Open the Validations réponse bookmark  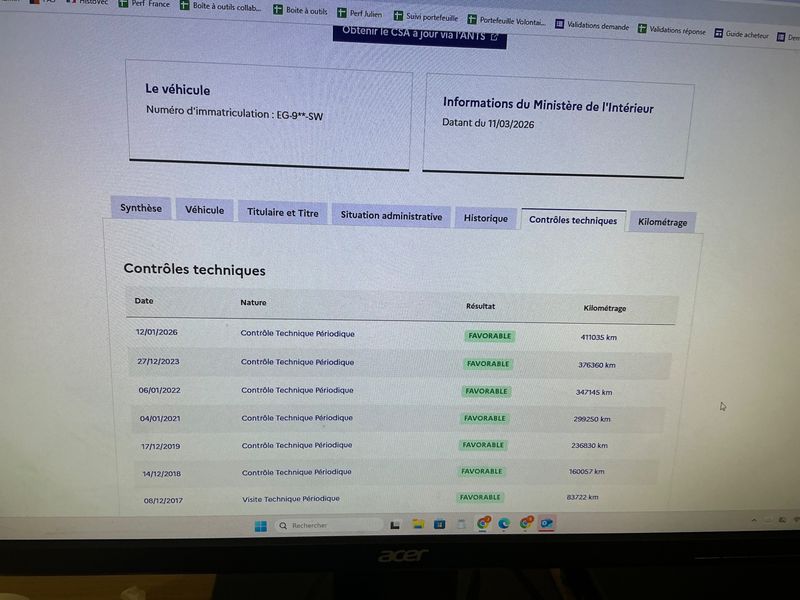(672, 30)
